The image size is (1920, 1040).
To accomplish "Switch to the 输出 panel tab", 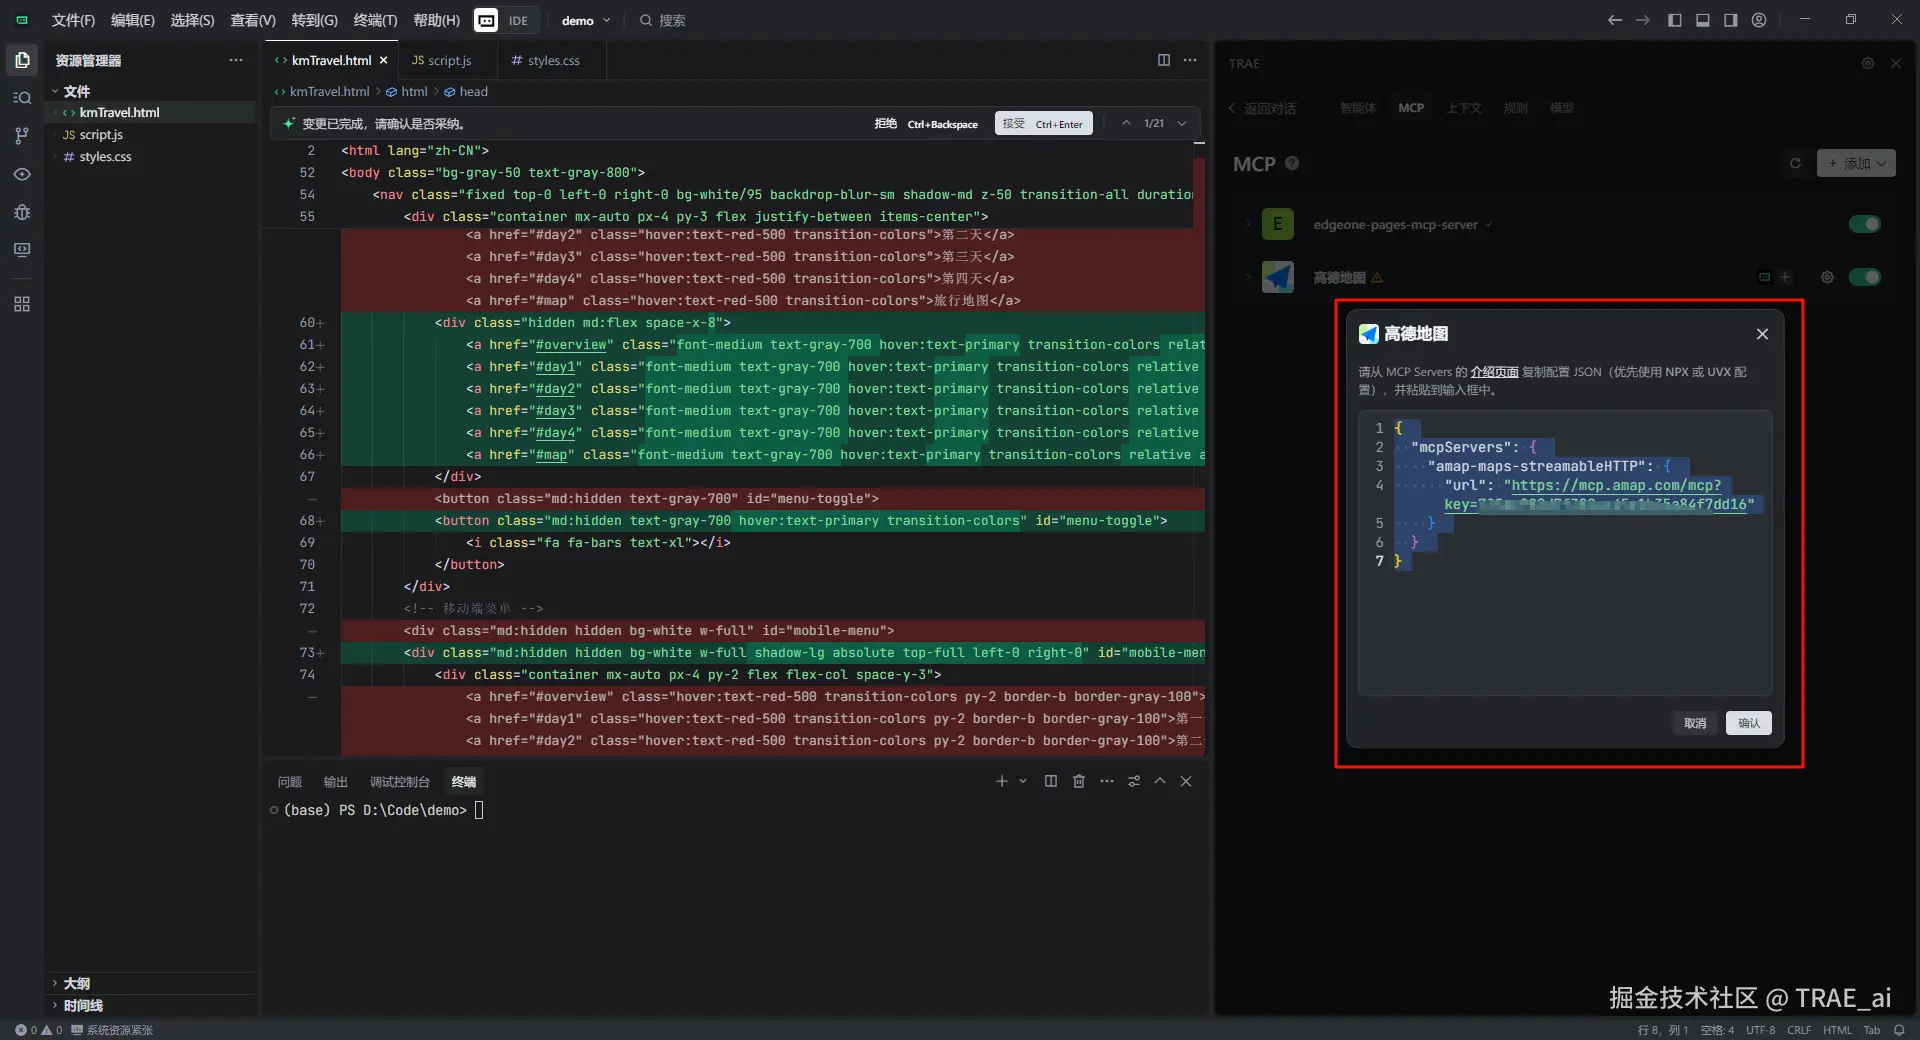I will (x=336, y=782).
